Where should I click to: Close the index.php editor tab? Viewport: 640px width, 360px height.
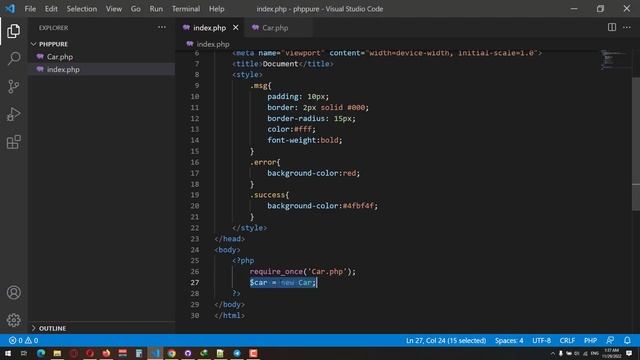(236, 27)
